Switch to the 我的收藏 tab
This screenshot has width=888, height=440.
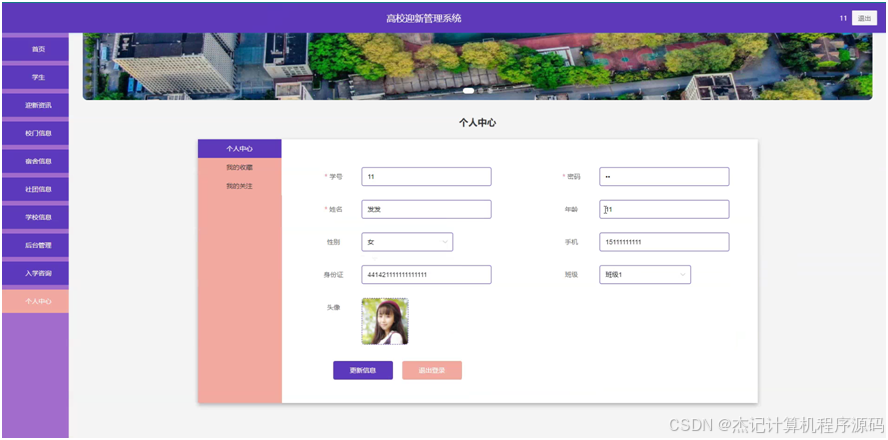[x=240, y=168]
